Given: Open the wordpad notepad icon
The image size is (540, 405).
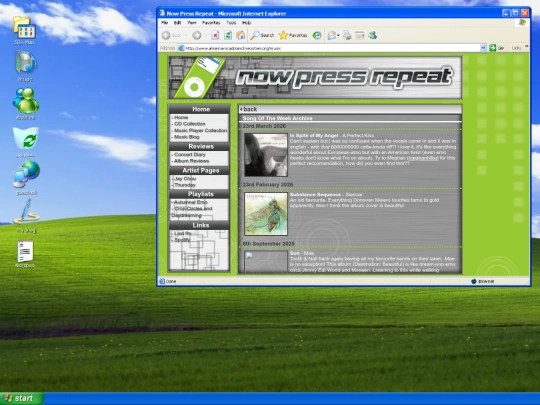Looking at the screenshot, I should (x=25, y=254).
